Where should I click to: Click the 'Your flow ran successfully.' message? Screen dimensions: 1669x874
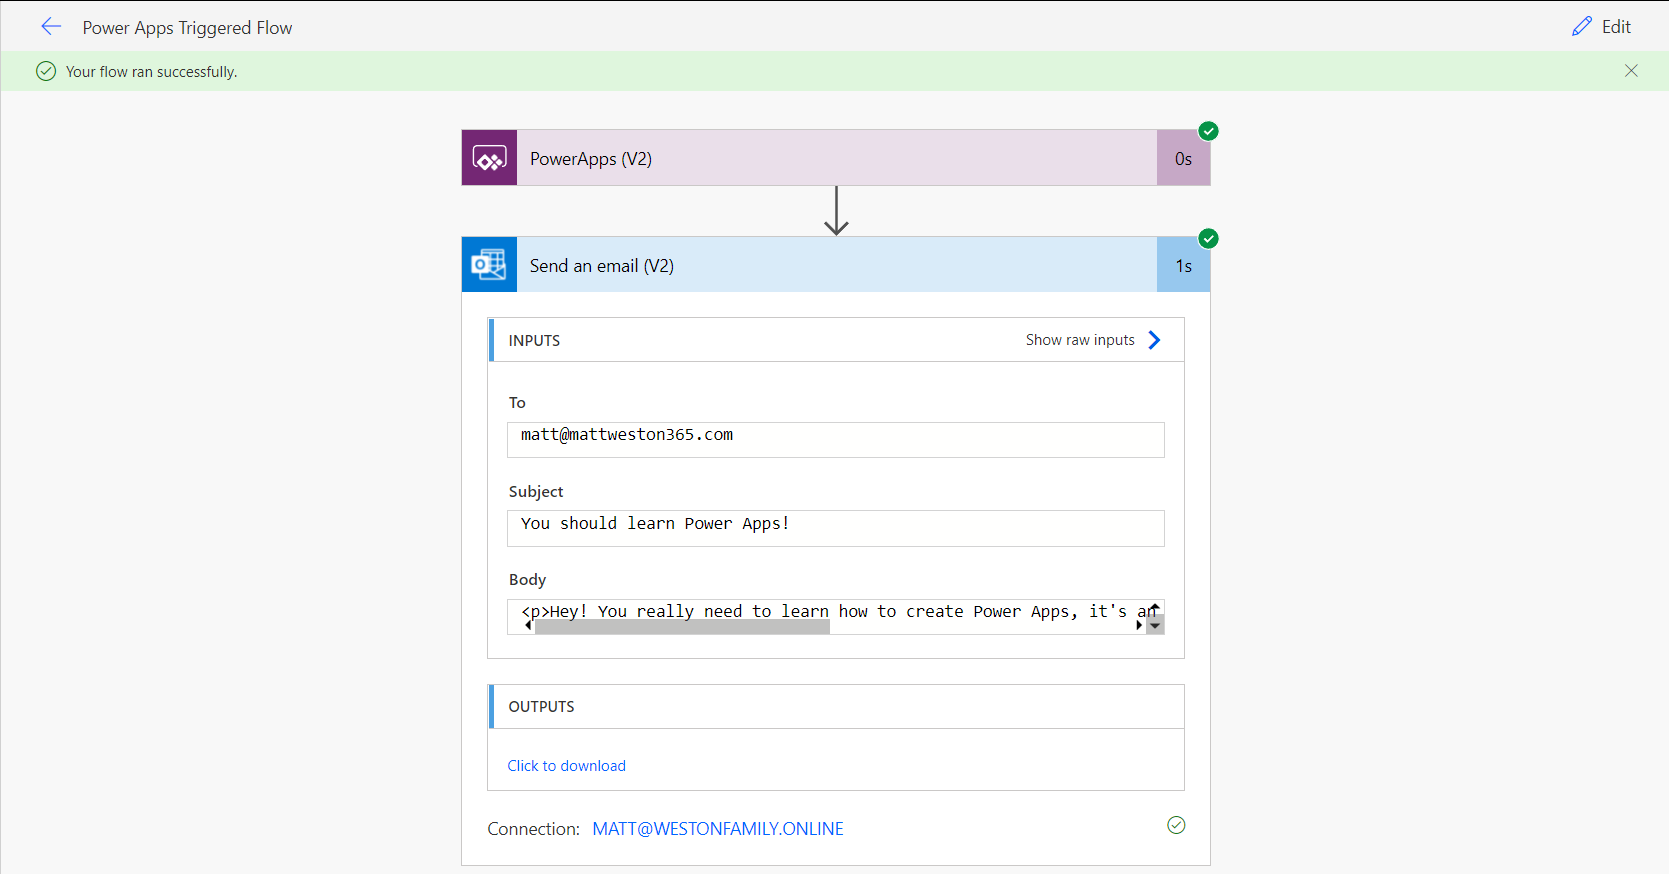tap(151, 72)
